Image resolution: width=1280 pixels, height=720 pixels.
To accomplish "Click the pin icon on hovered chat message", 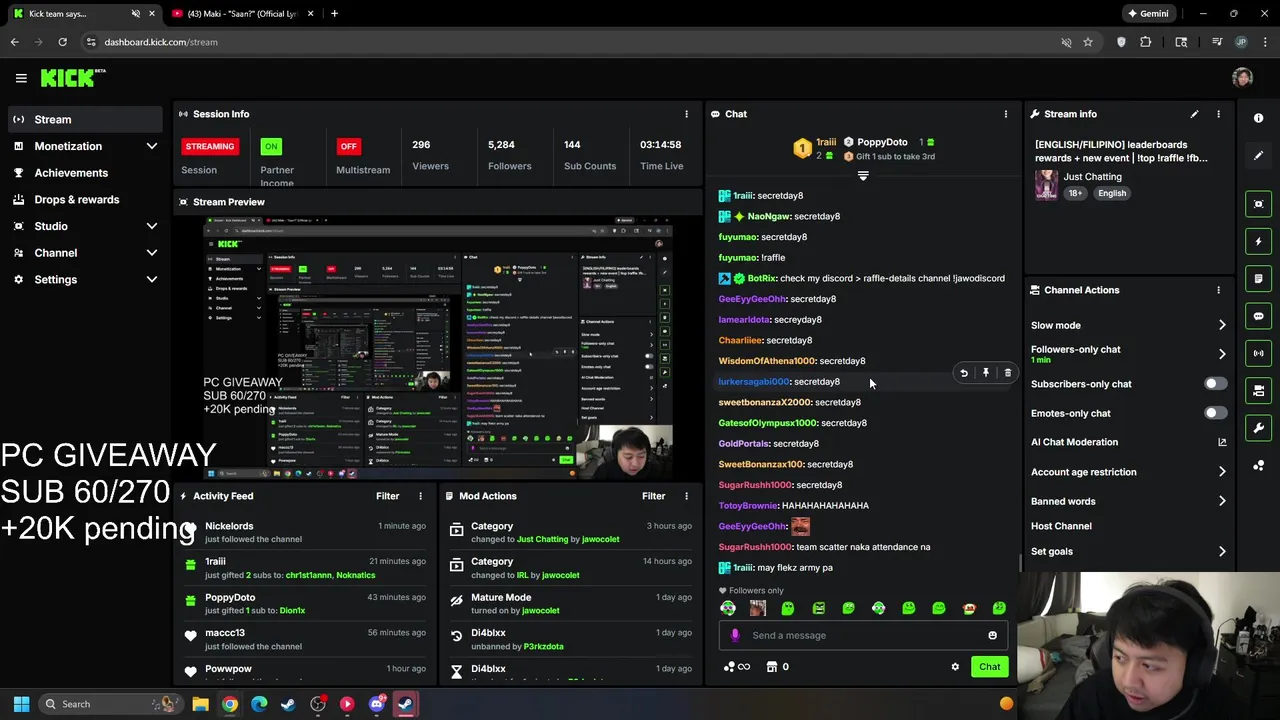I will click(986, 373).
